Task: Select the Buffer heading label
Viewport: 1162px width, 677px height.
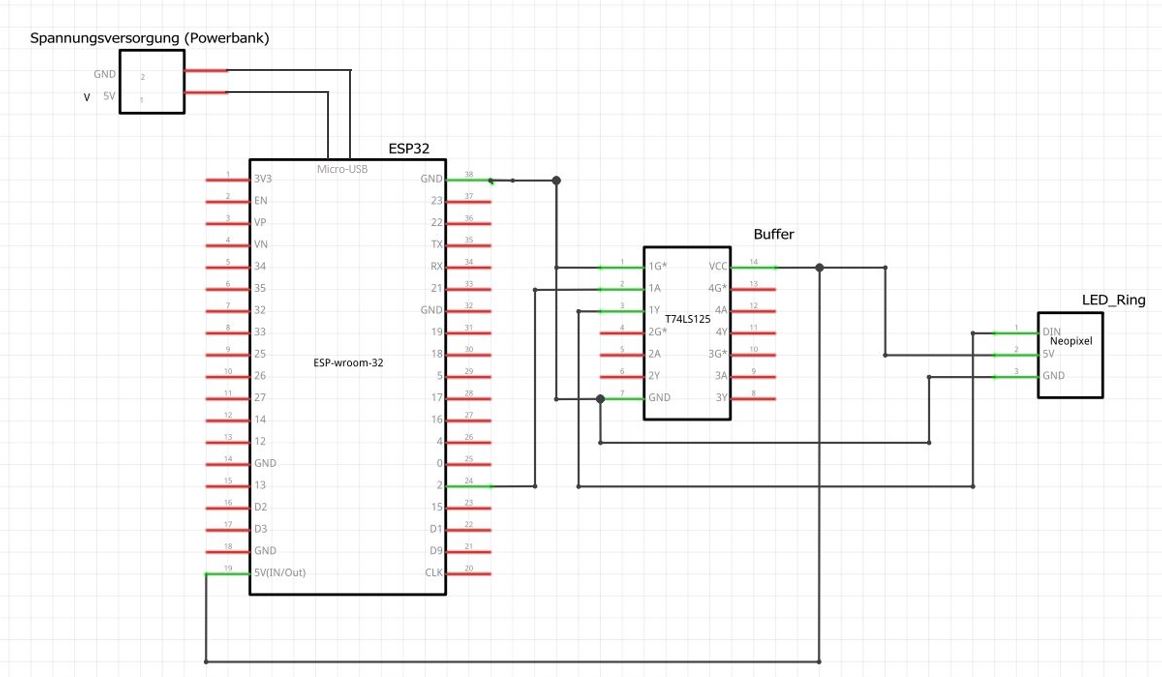Action: (775, 234)
